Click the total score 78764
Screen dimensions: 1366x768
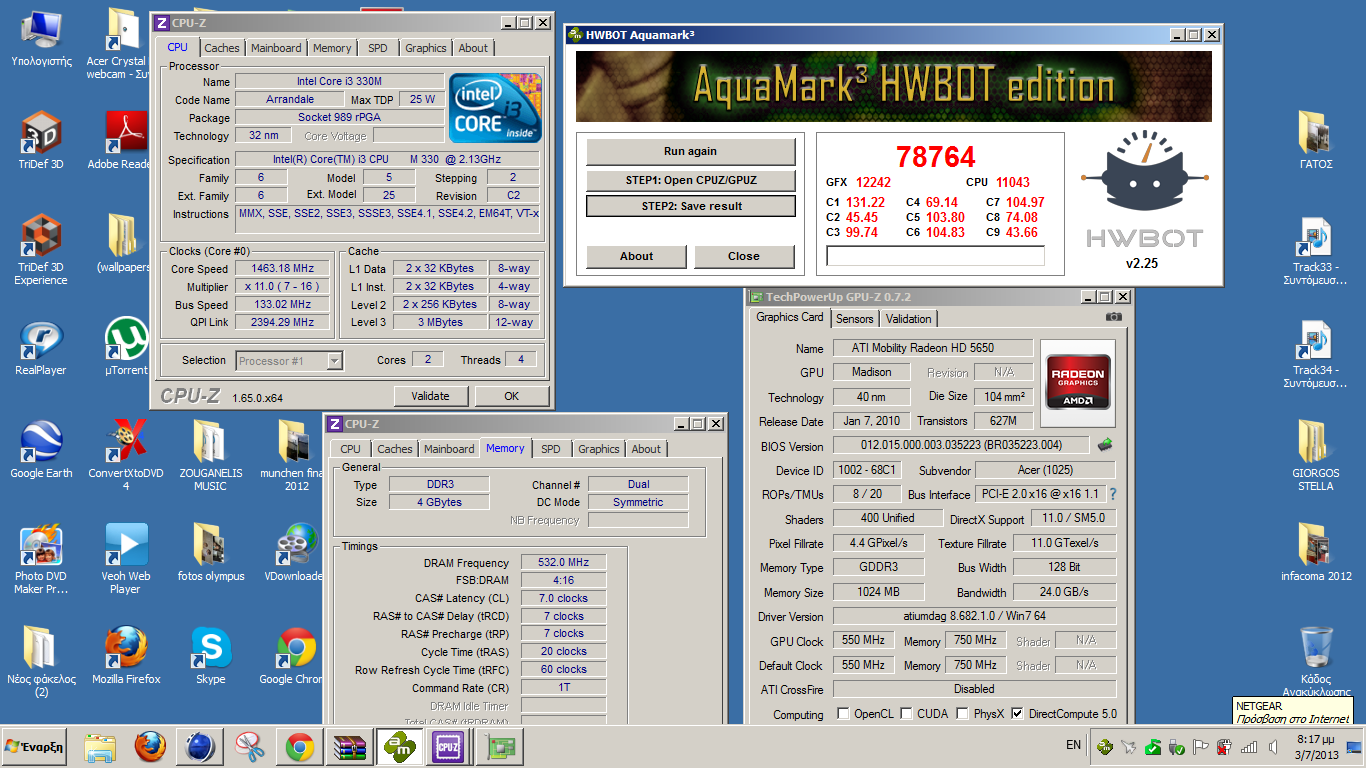[x=936, y=157]
